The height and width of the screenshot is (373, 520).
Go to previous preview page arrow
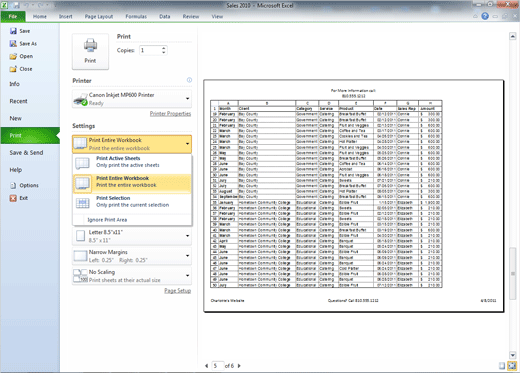[207, 366]
